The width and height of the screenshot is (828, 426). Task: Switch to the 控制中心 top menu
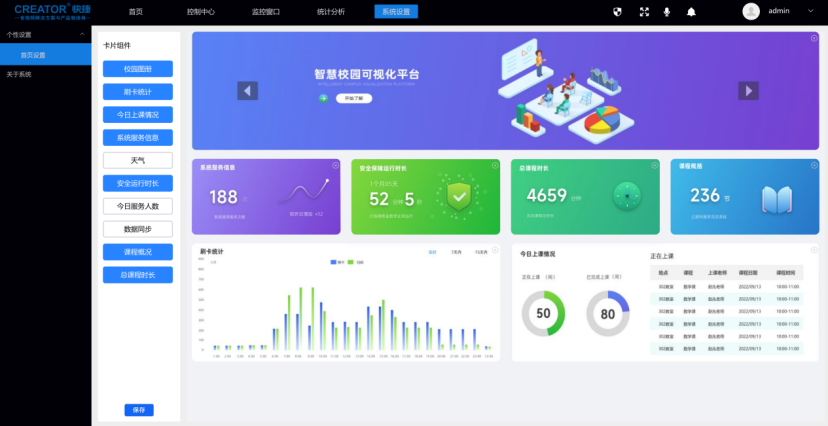click(201, 12)
